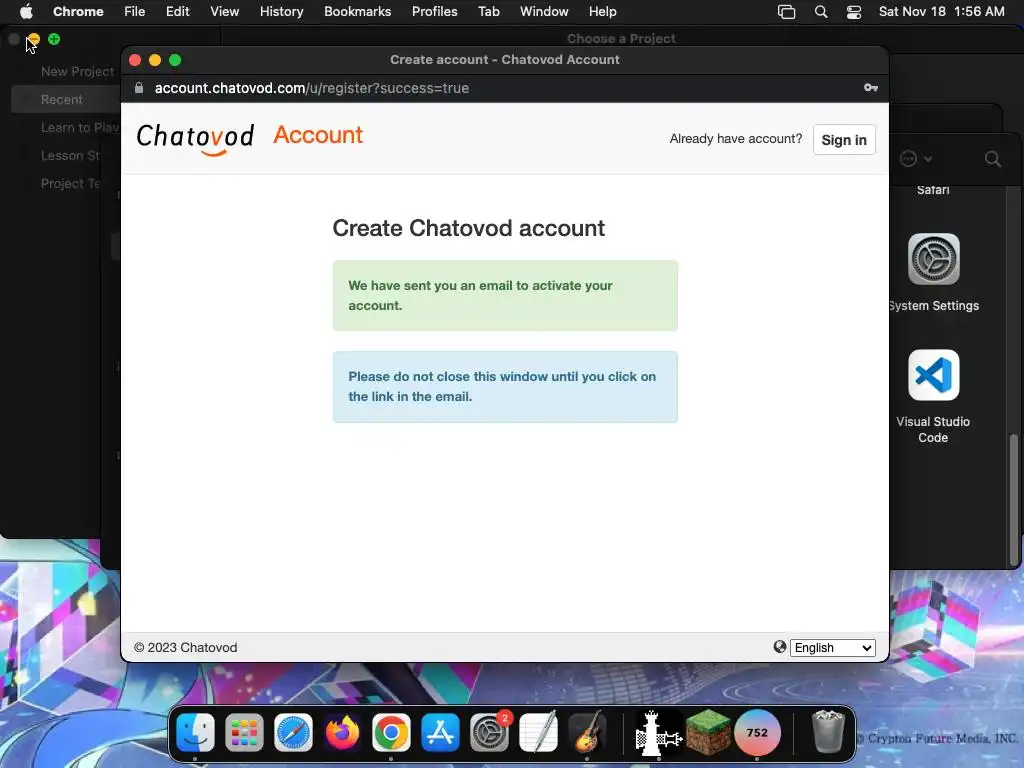1024x768 pixels.
Task: Click the Chatovod logo
Action: [x=195, y=138]
